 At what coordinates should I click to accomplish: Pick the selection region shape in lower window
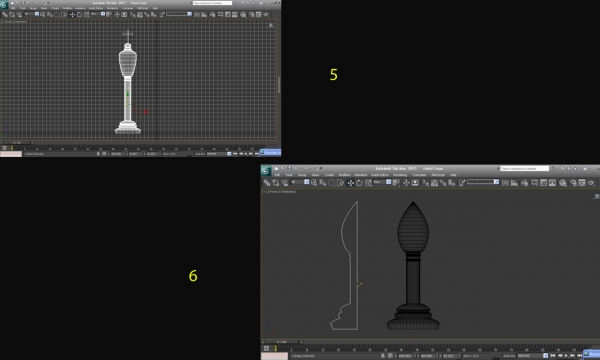coord(331,183)
